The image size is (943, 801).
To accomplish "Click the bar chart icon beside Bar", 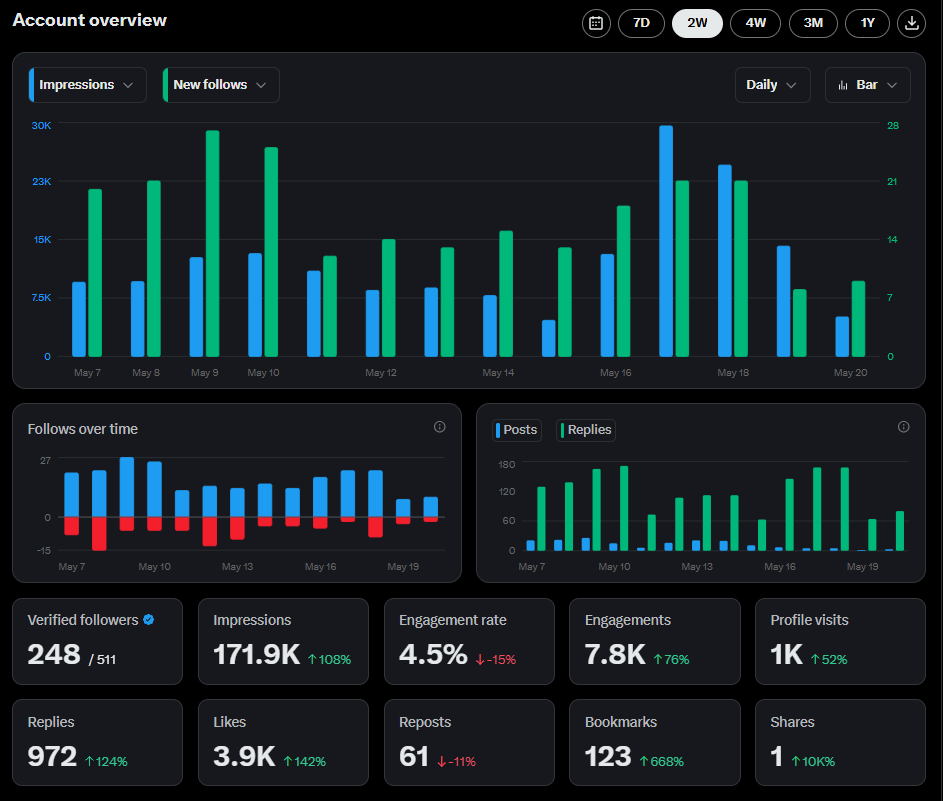I will [843, 85].
